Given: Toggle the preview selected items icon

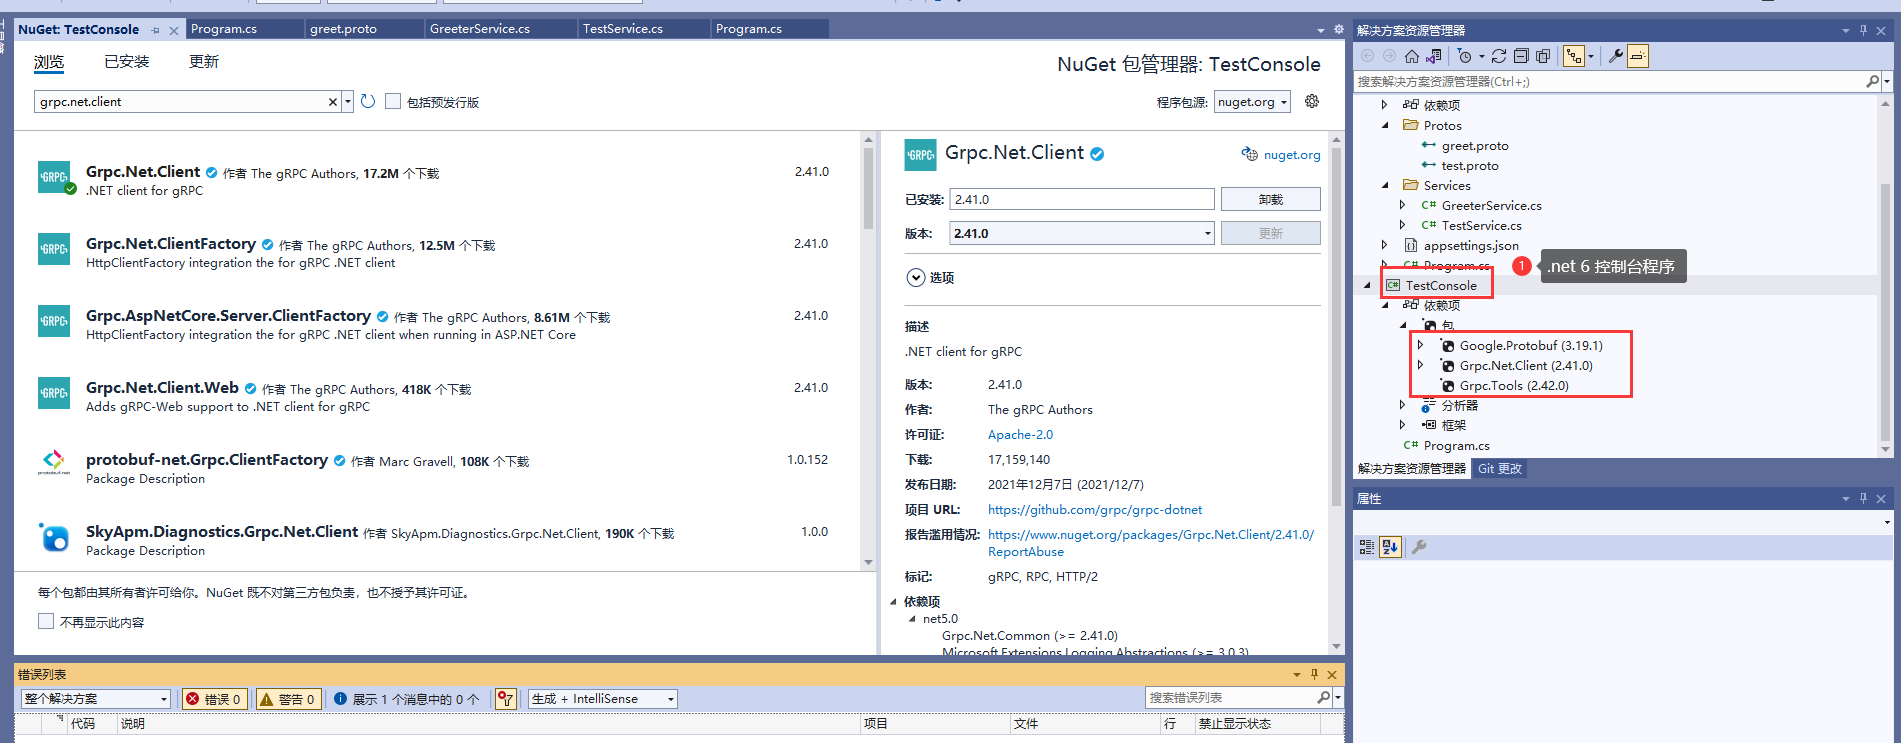Looking at the screenshot, I should [x=1638, y=56].
